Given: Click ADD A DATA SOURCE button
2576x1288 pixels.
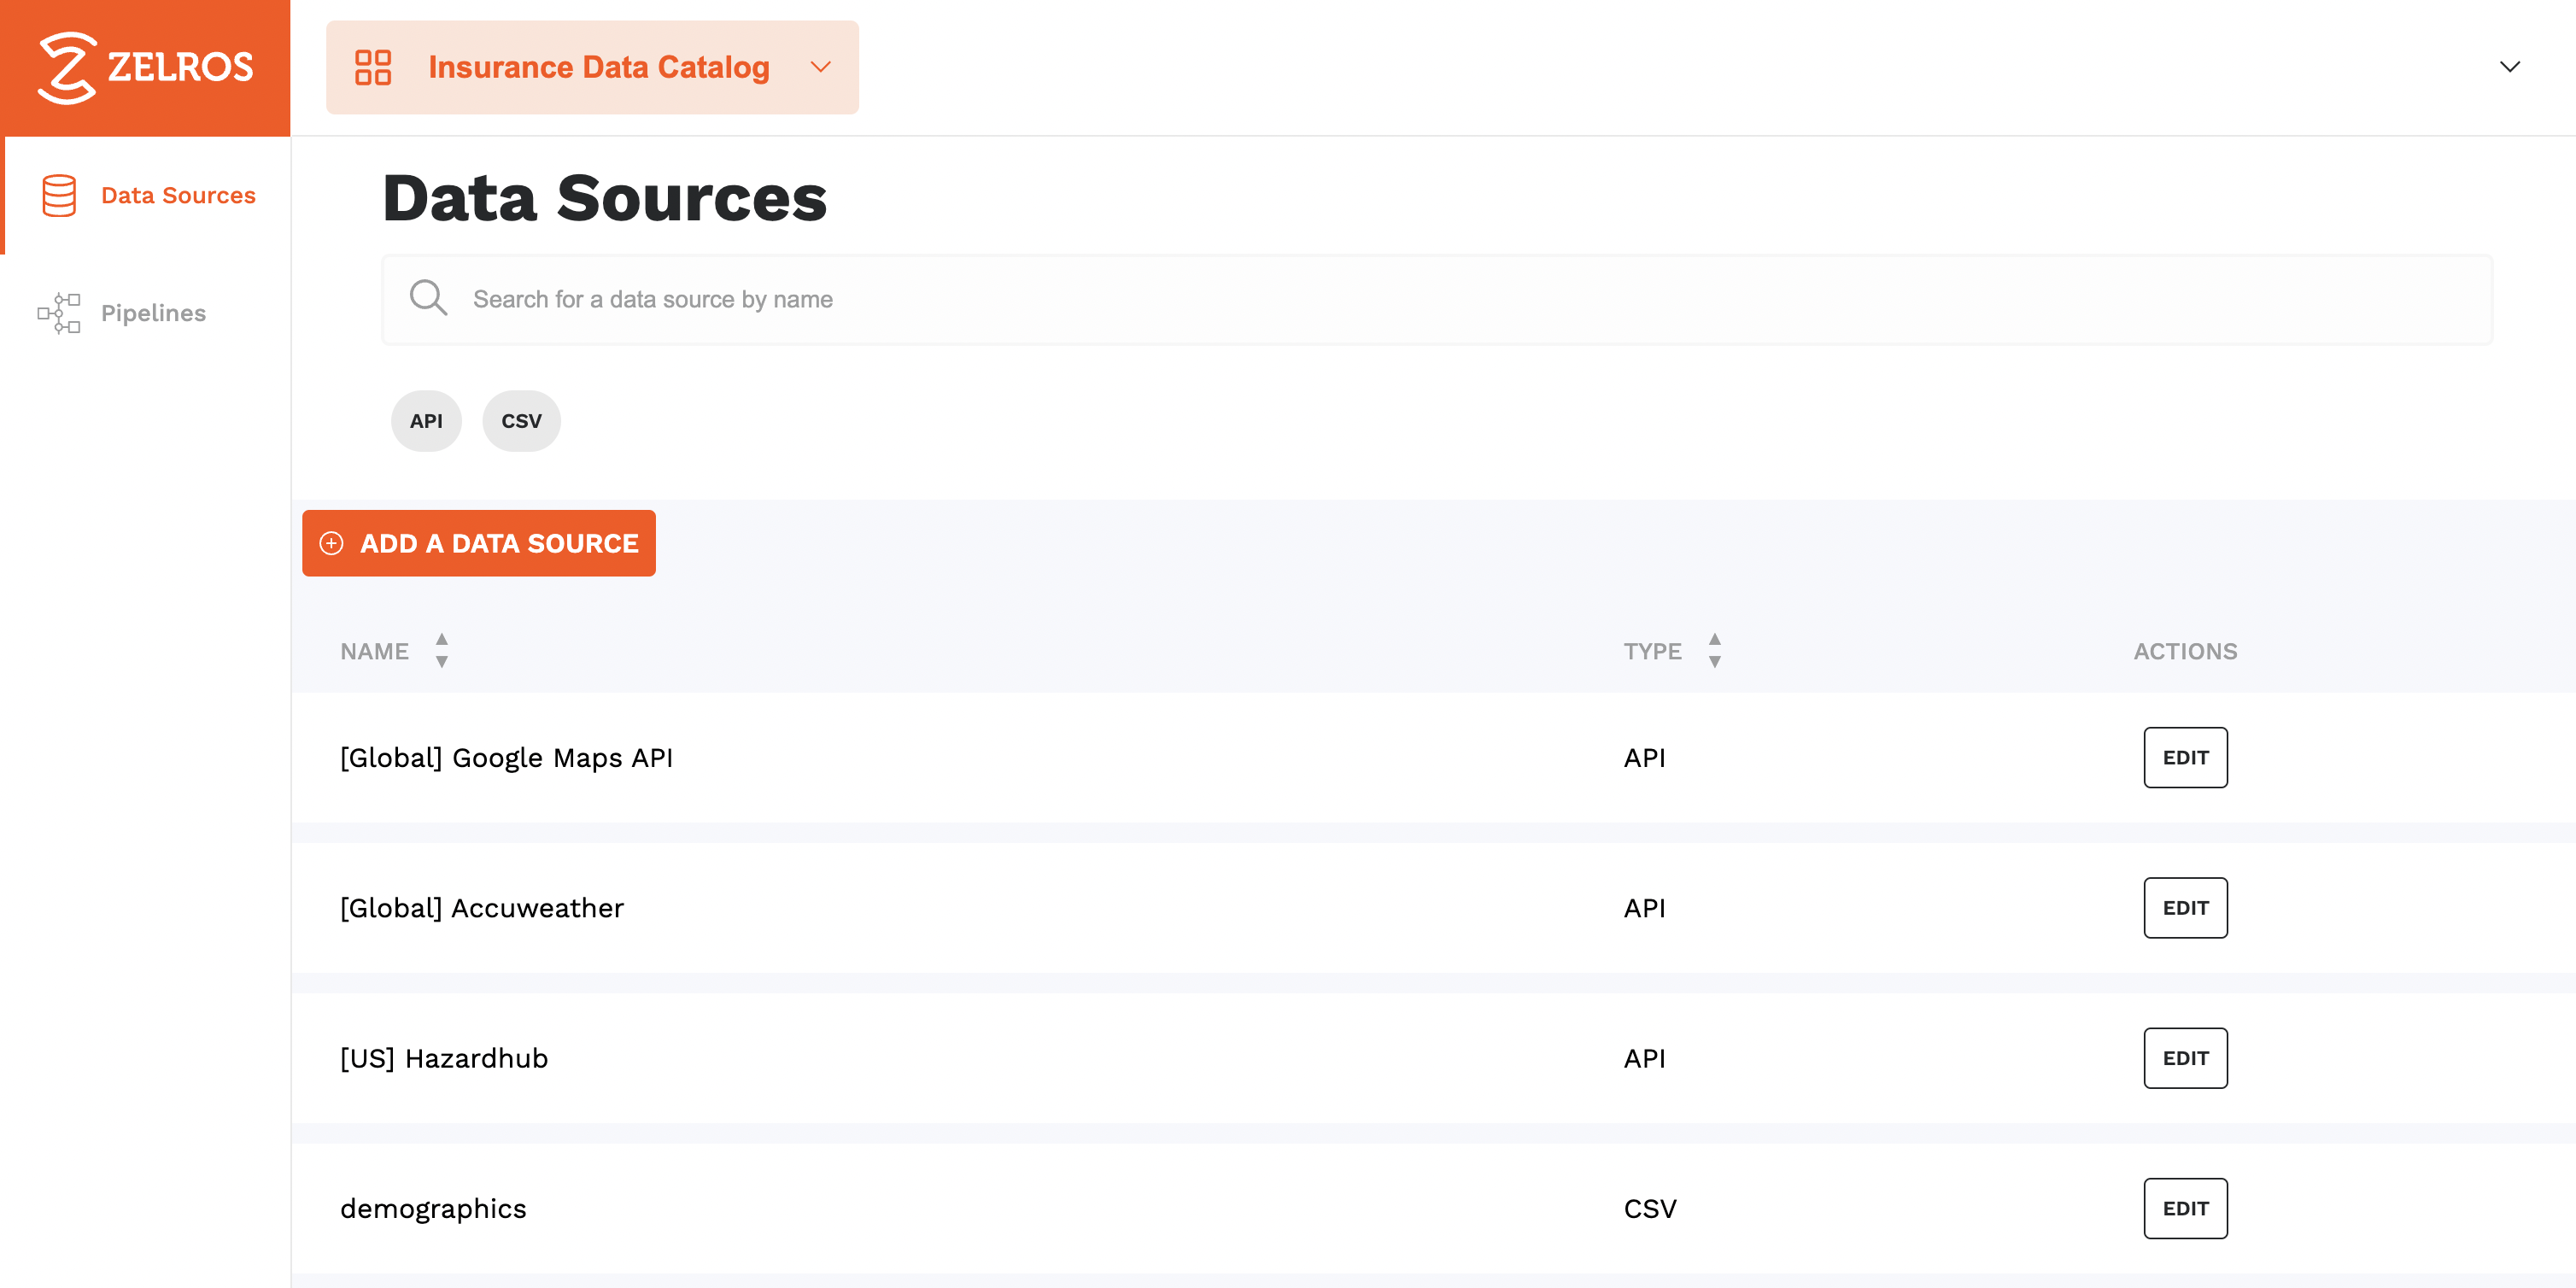Looking at the screenshot, I should [478, 544].
